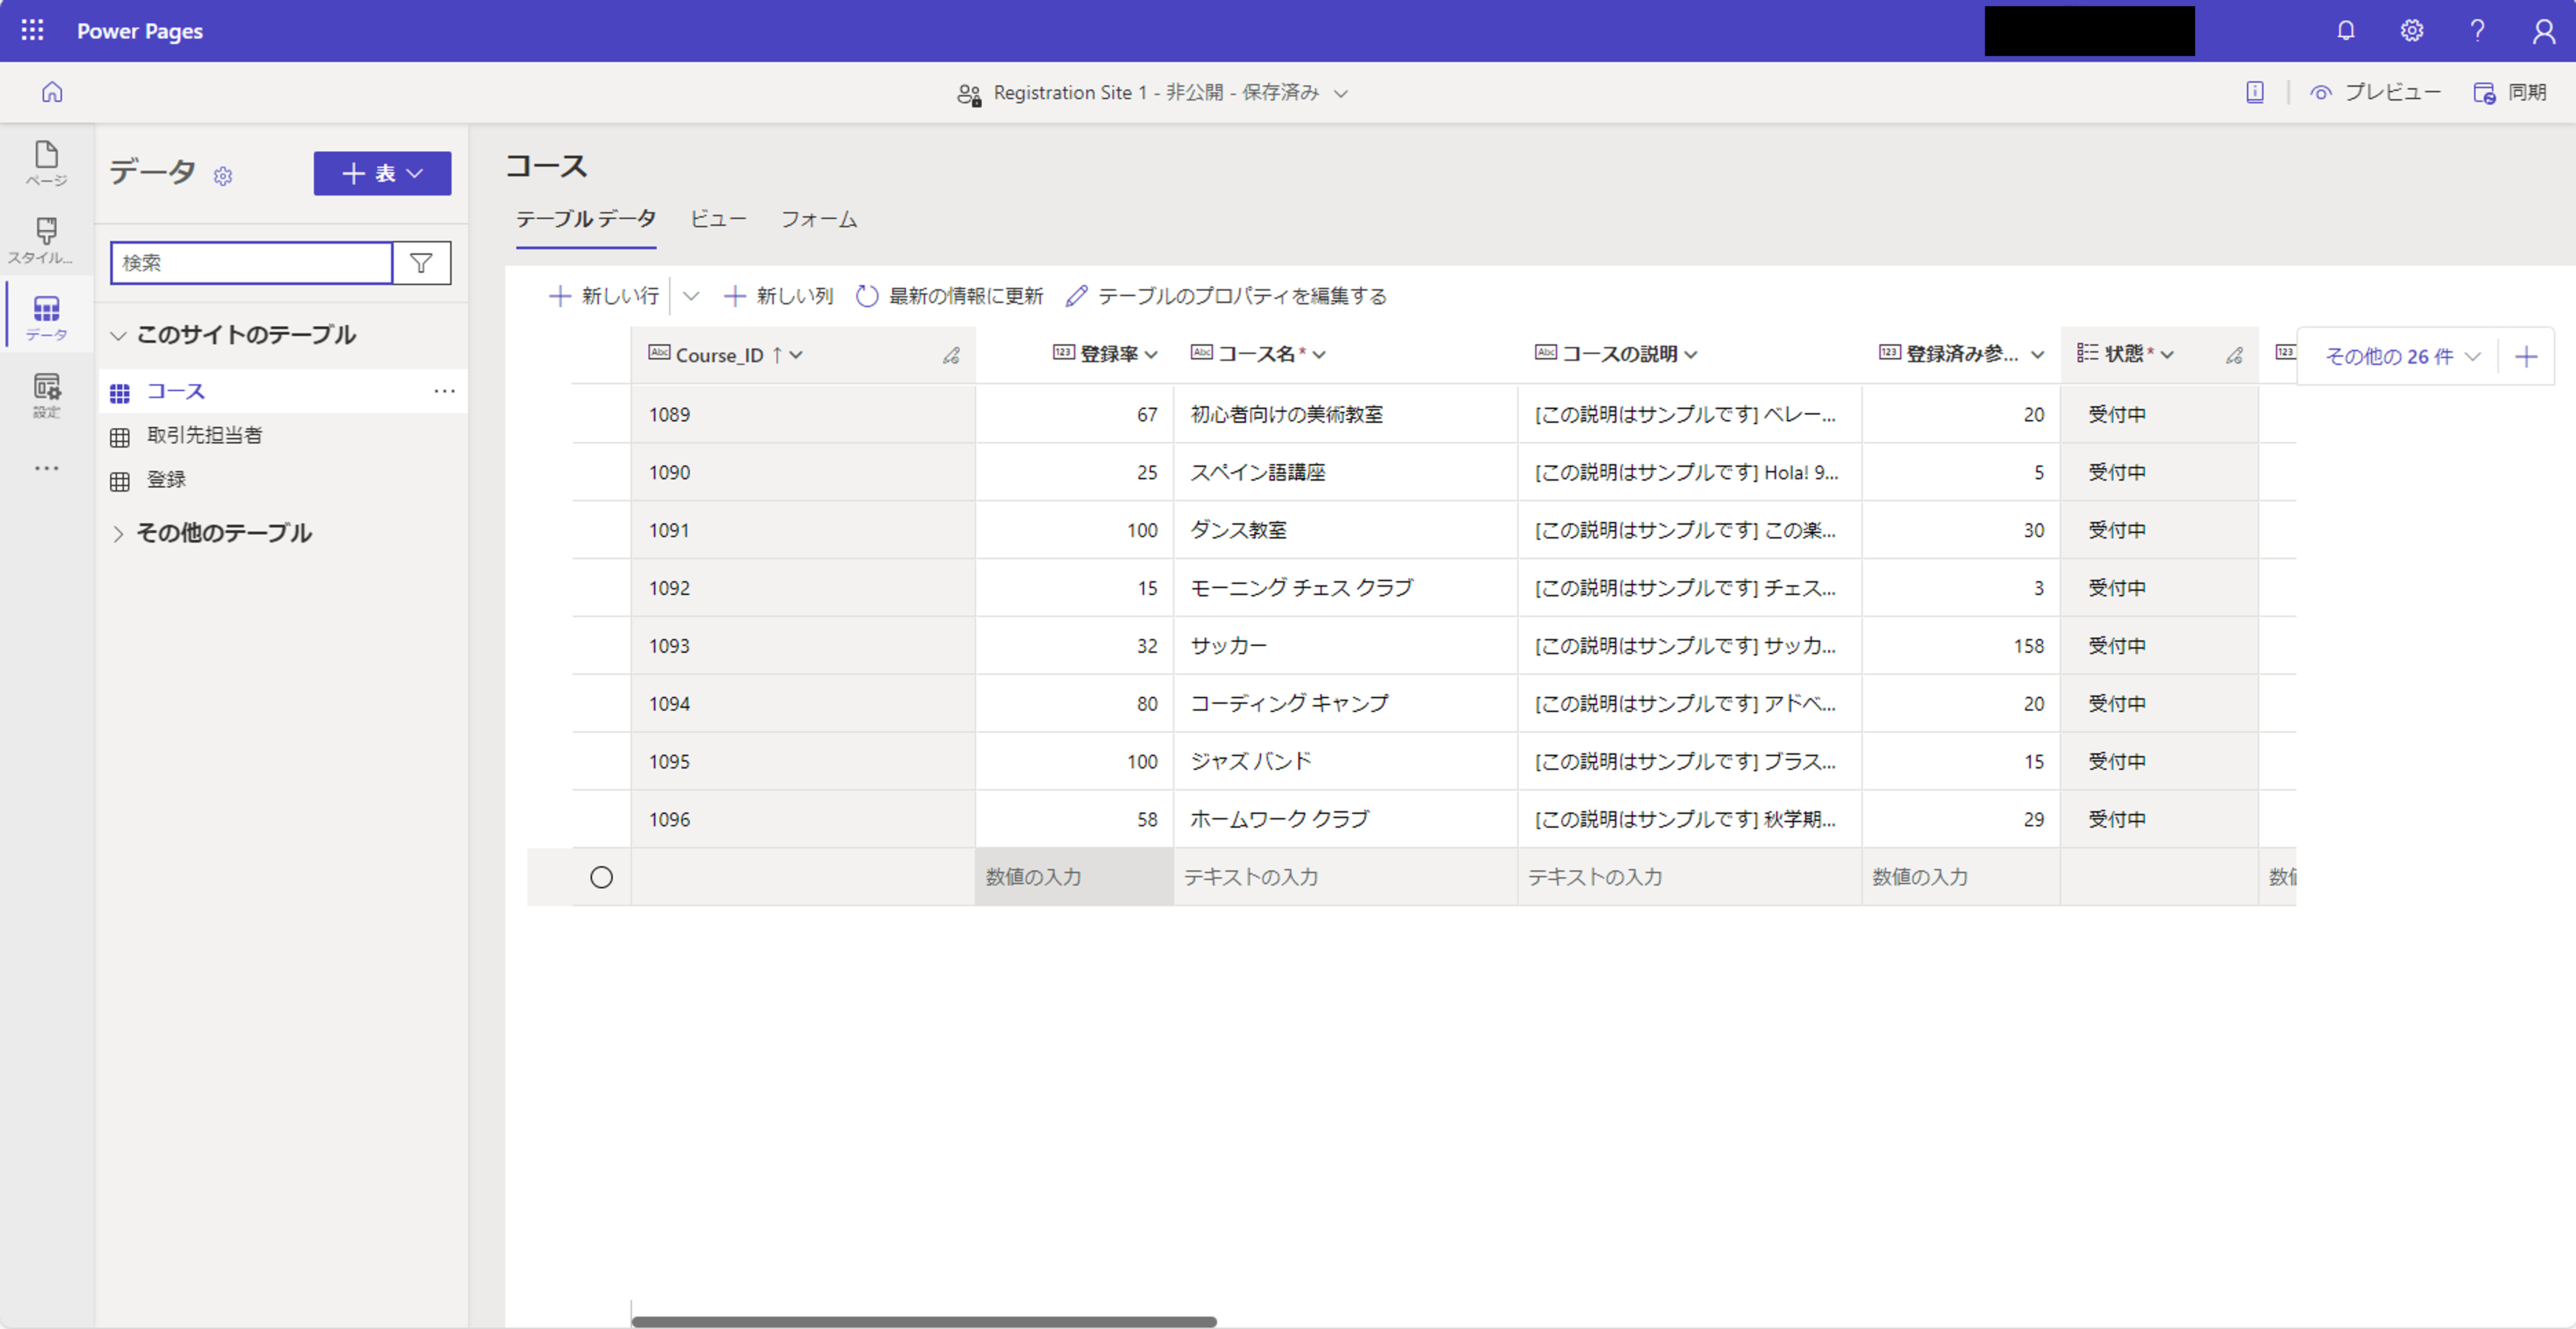Switch to ビュー tab
Screen dimensions: 2576x1329
click(x=718, y=219)
